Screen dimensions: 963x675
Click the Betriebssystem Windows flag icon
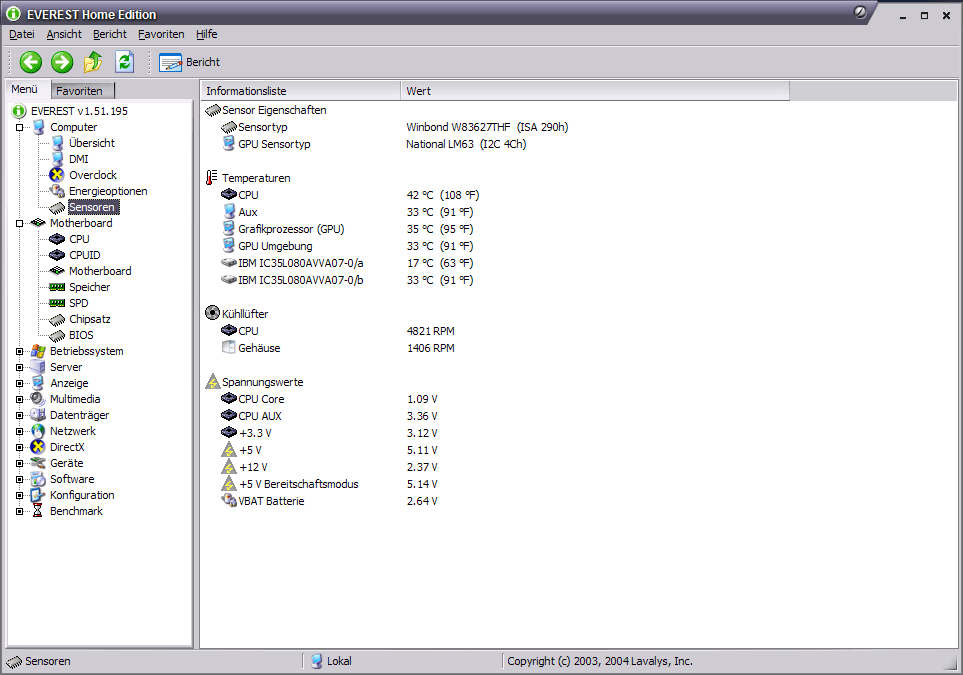[38, 351]
